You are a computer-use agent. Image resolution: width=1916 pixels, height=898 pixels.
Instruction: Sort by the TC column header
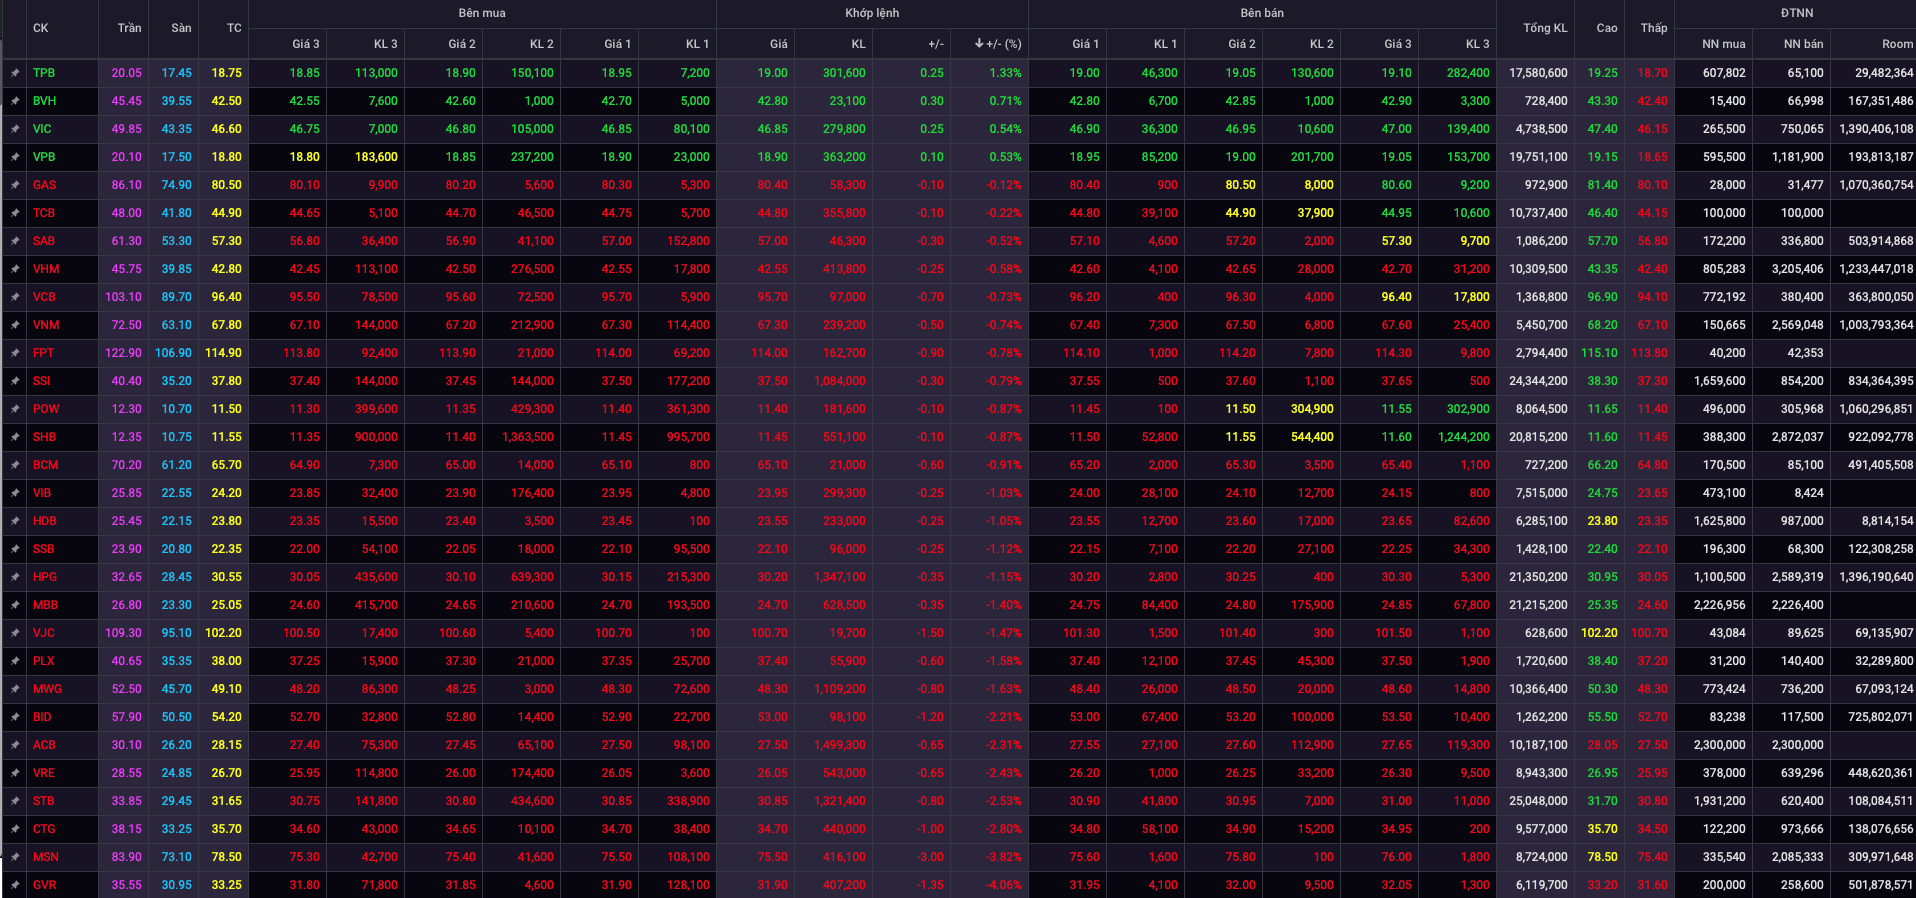click(x=234, y=28)
